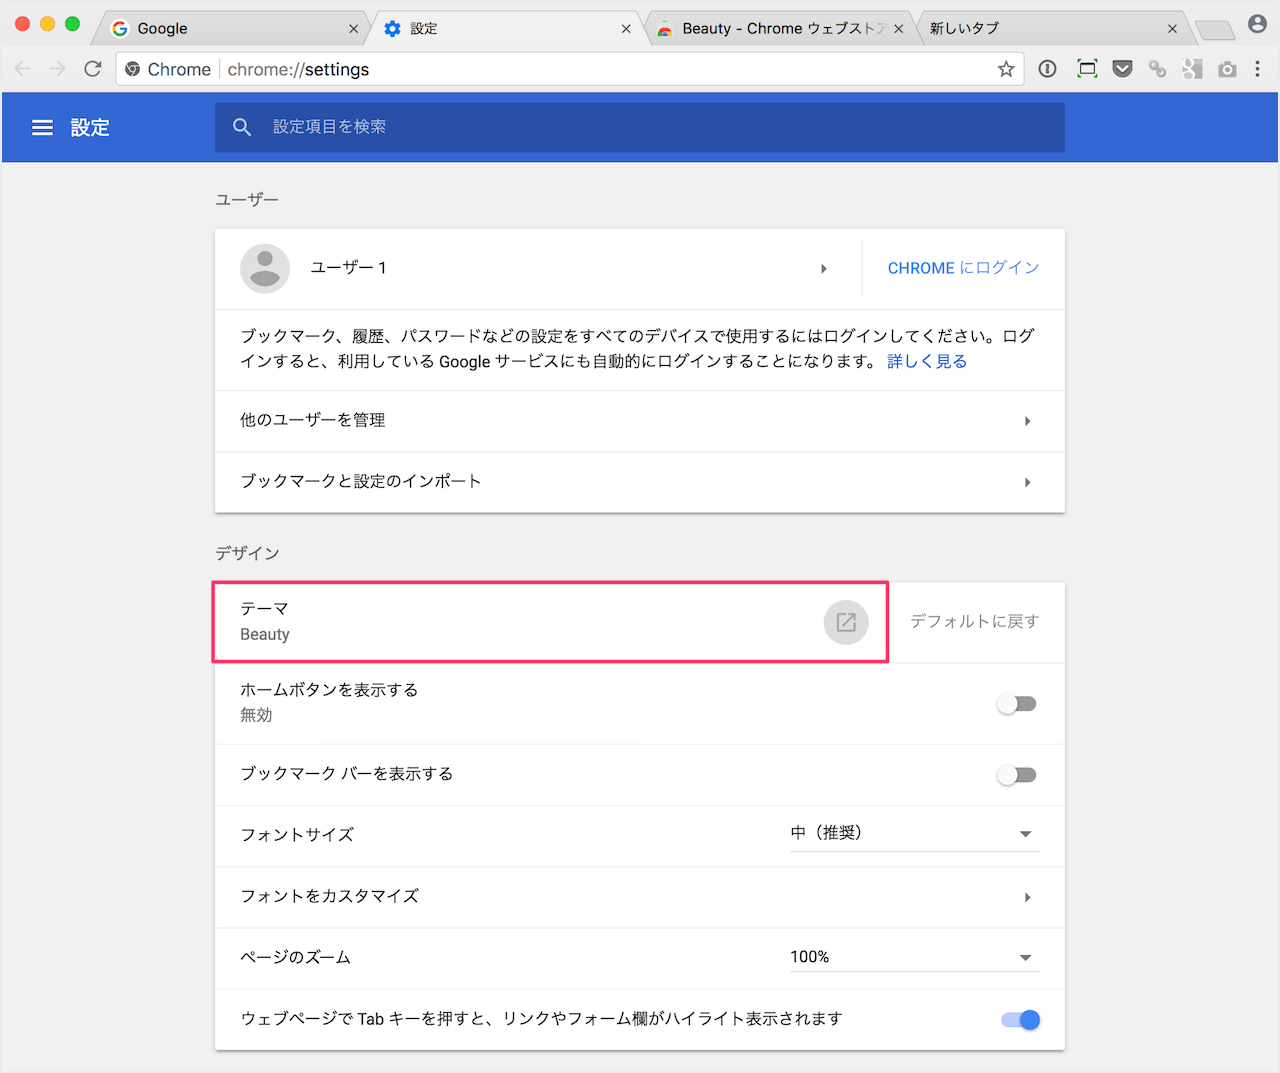Click the 設定 page title in header

(x=90, y=127)
